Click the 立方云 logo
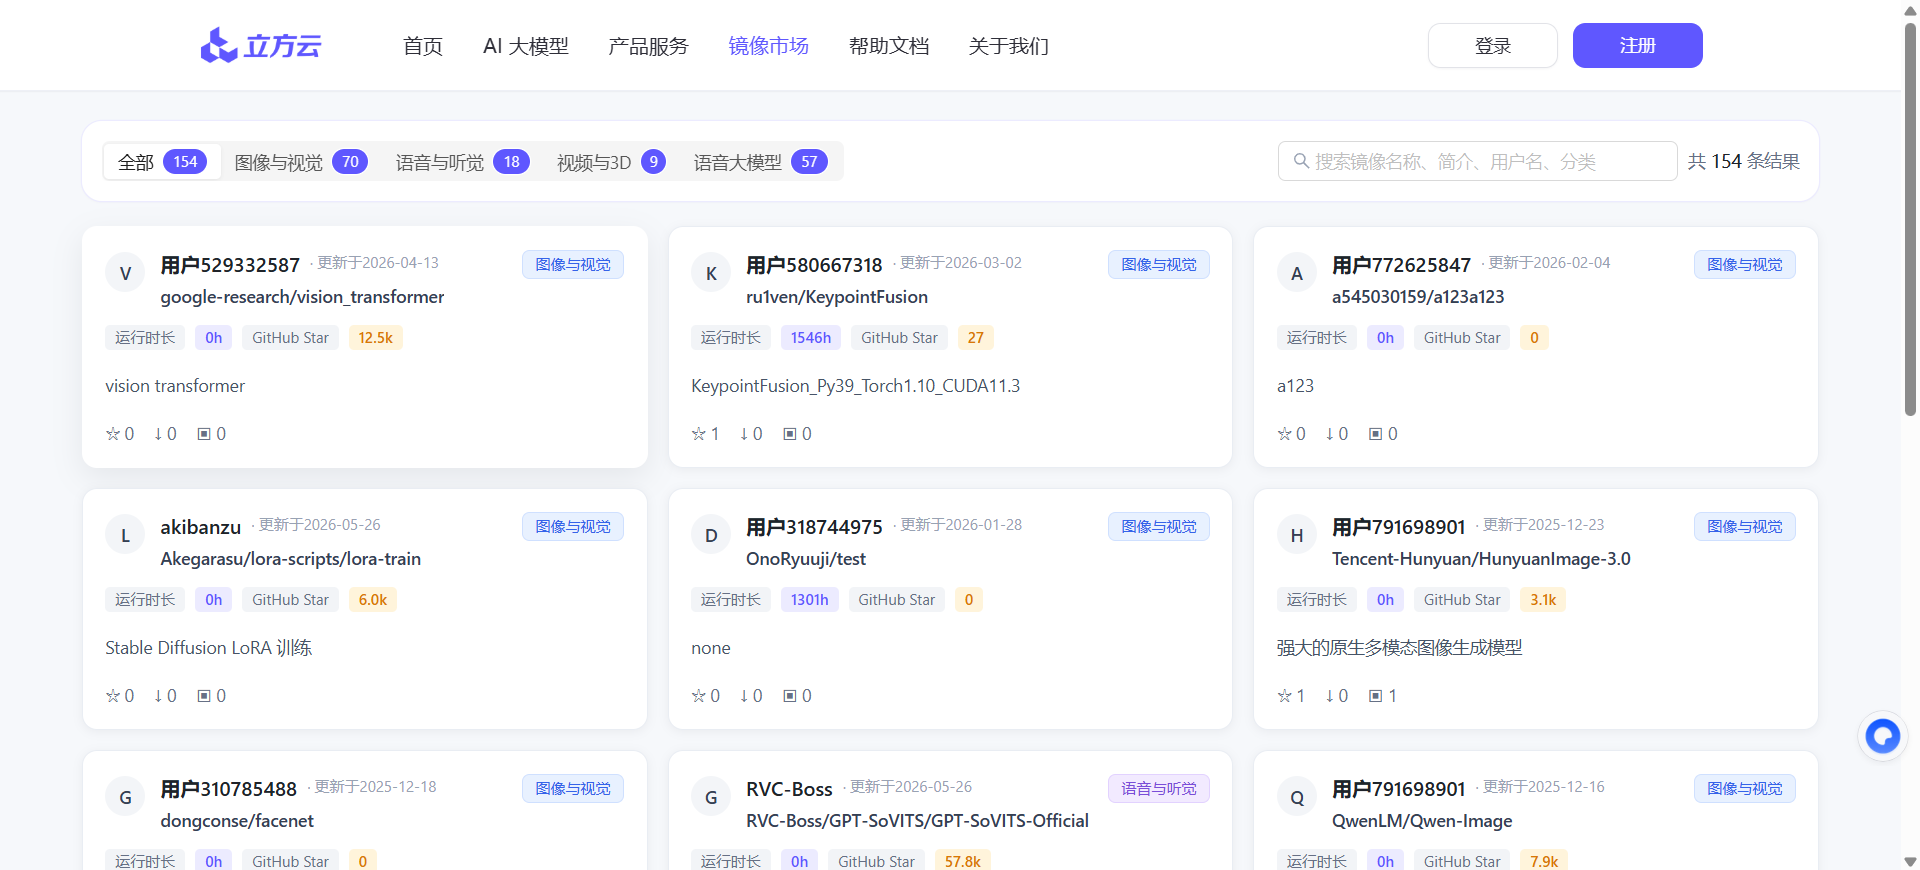This screenshot has height=870, width=1920. pos(261,46)
